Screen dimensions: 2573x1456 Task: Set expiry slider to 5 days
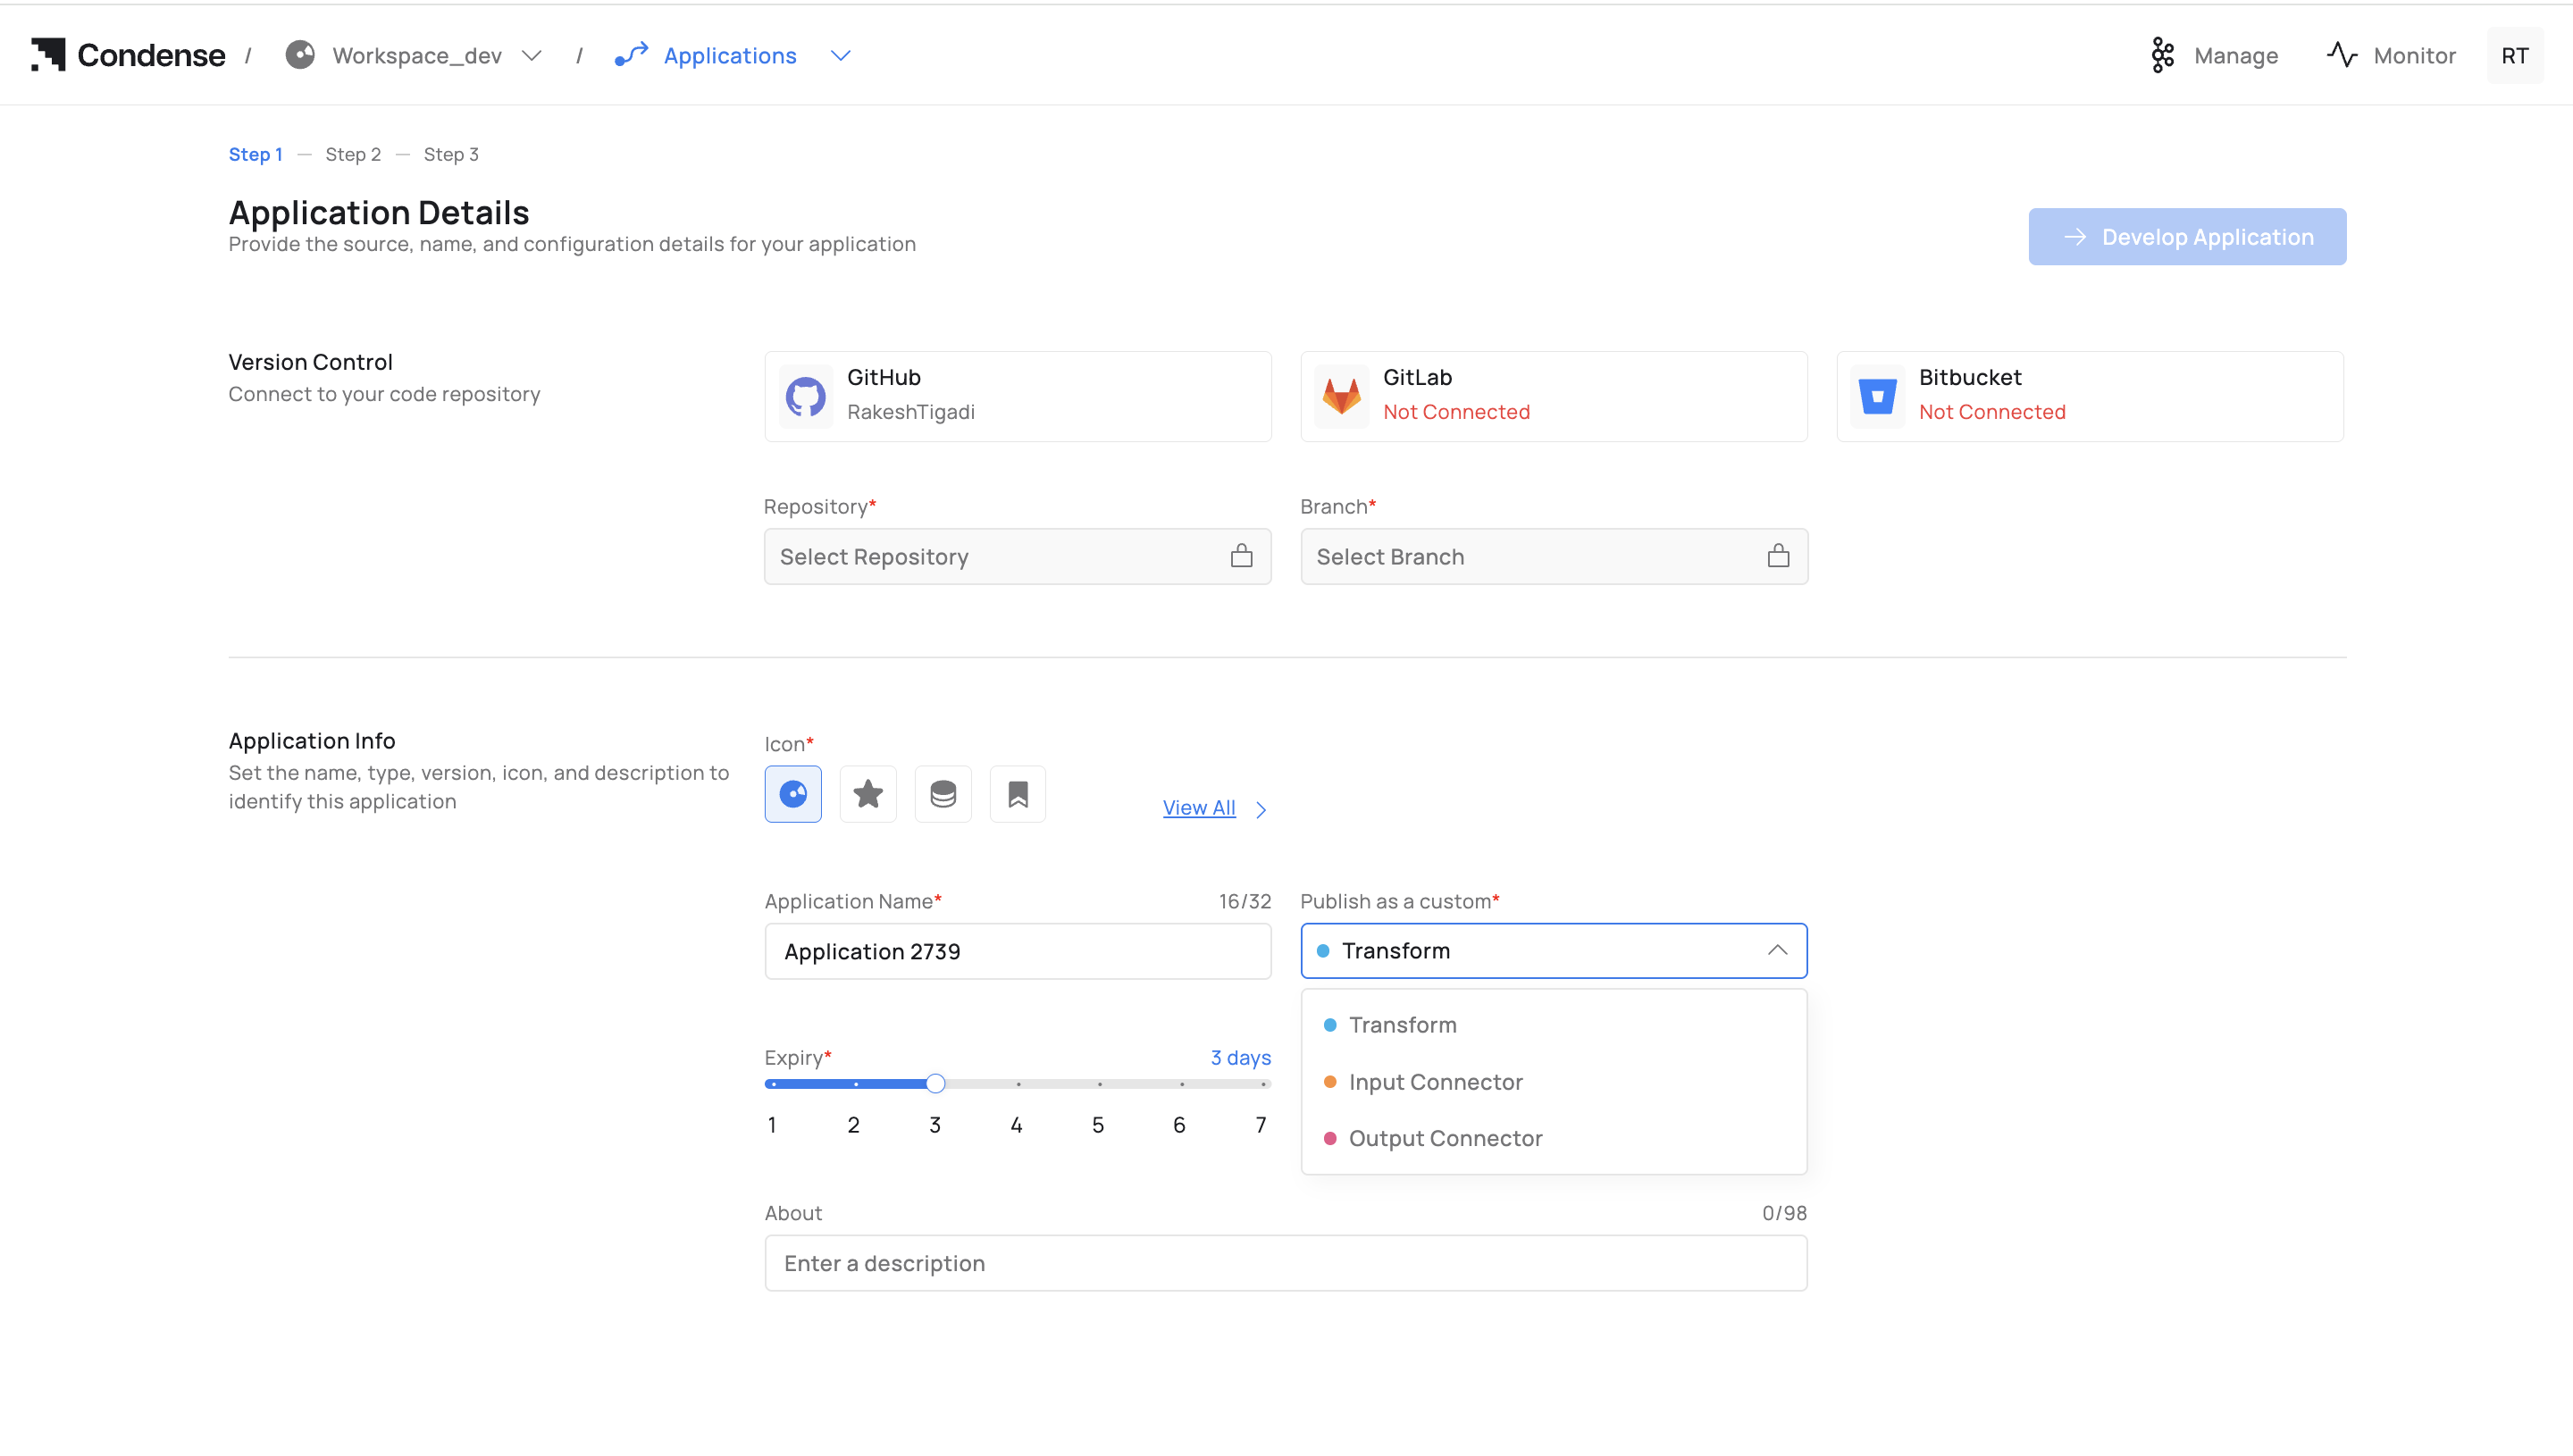tap(1099, 1084)
